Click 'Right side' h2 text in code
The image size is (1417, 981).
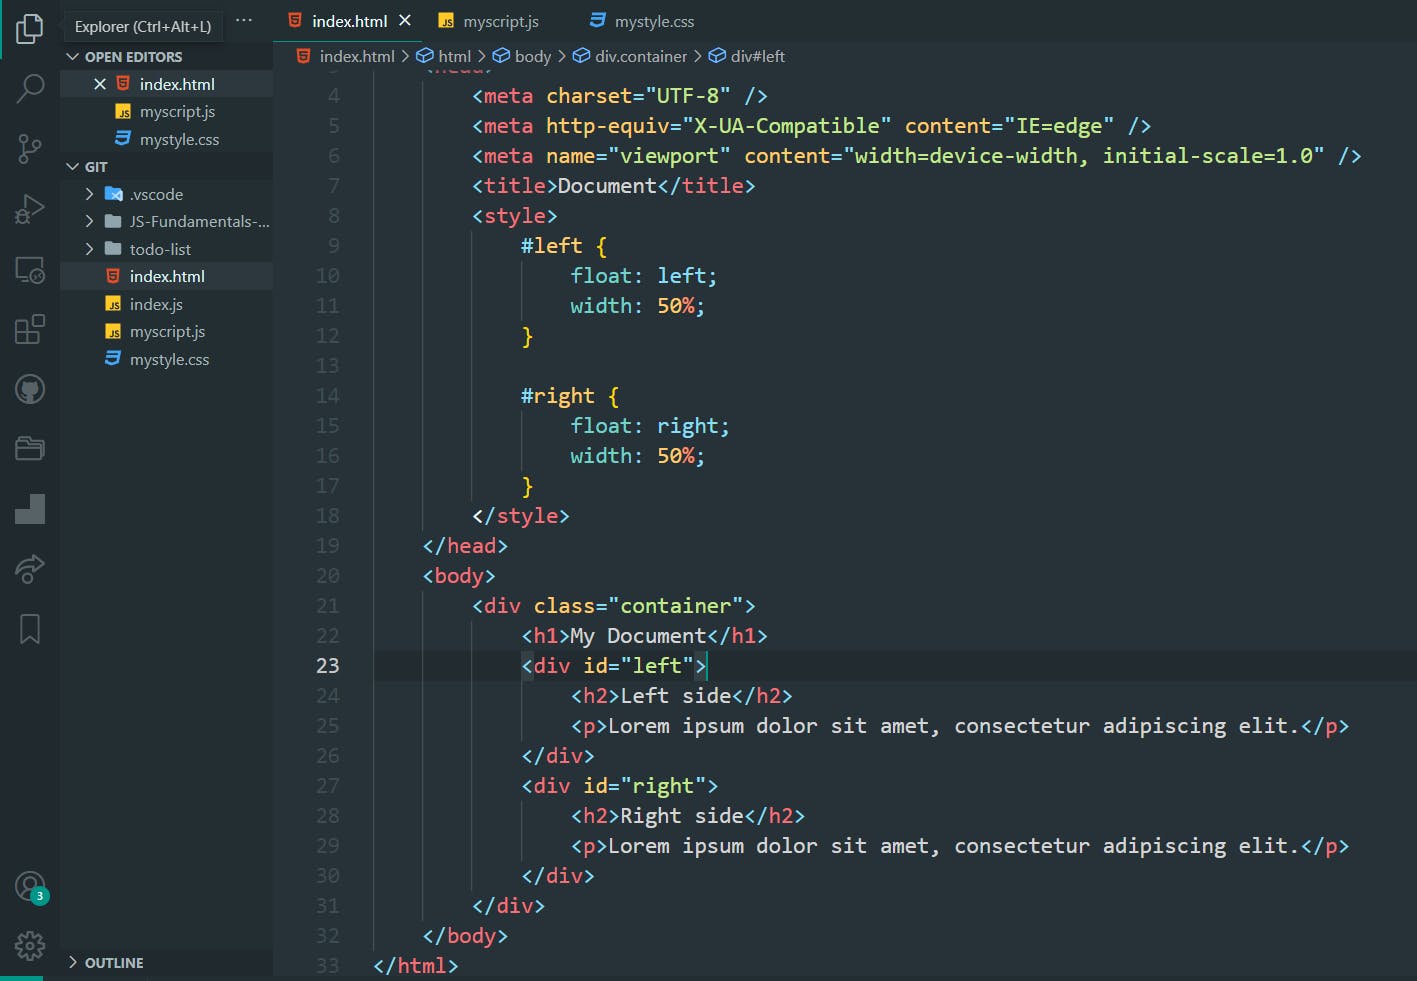tap(682, 816)
